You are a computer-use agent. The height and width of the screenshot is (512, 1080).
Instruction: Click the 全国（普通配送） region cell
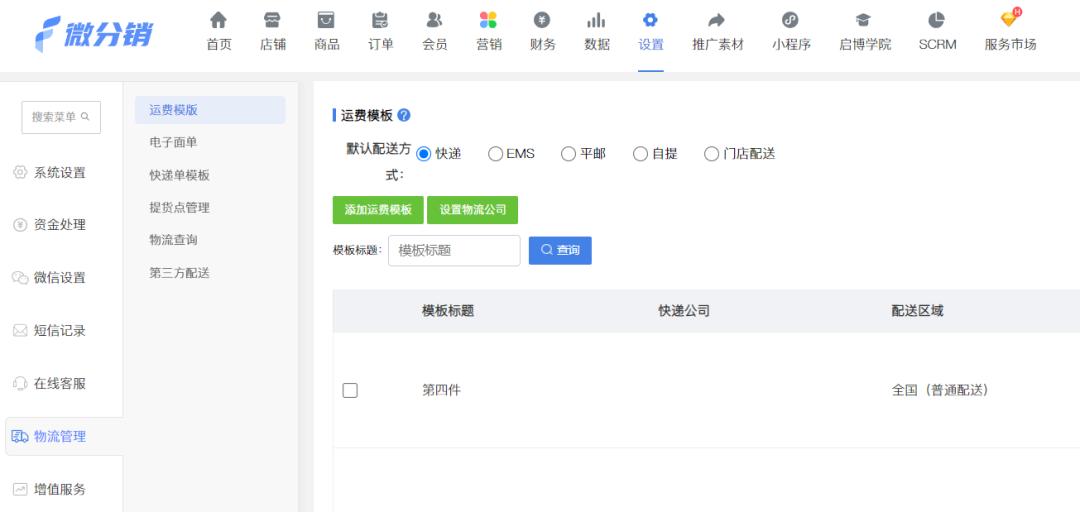940,390
